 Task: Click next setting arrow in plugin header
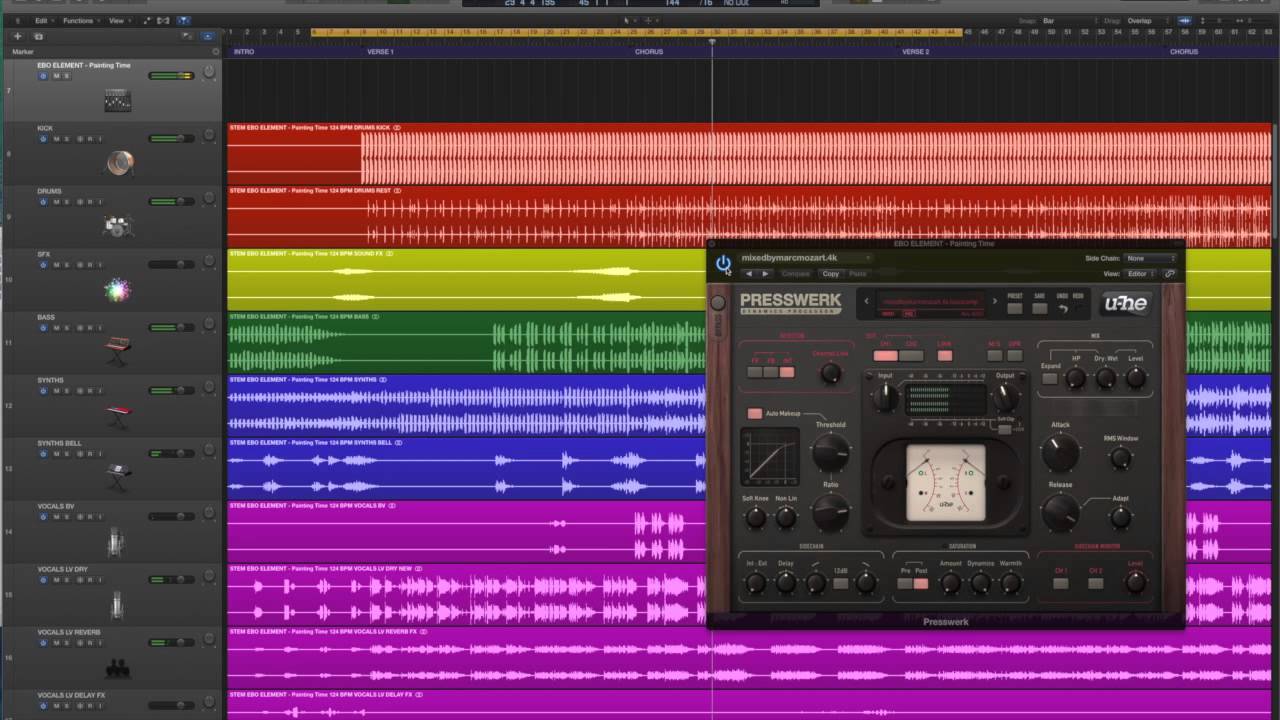765,274
